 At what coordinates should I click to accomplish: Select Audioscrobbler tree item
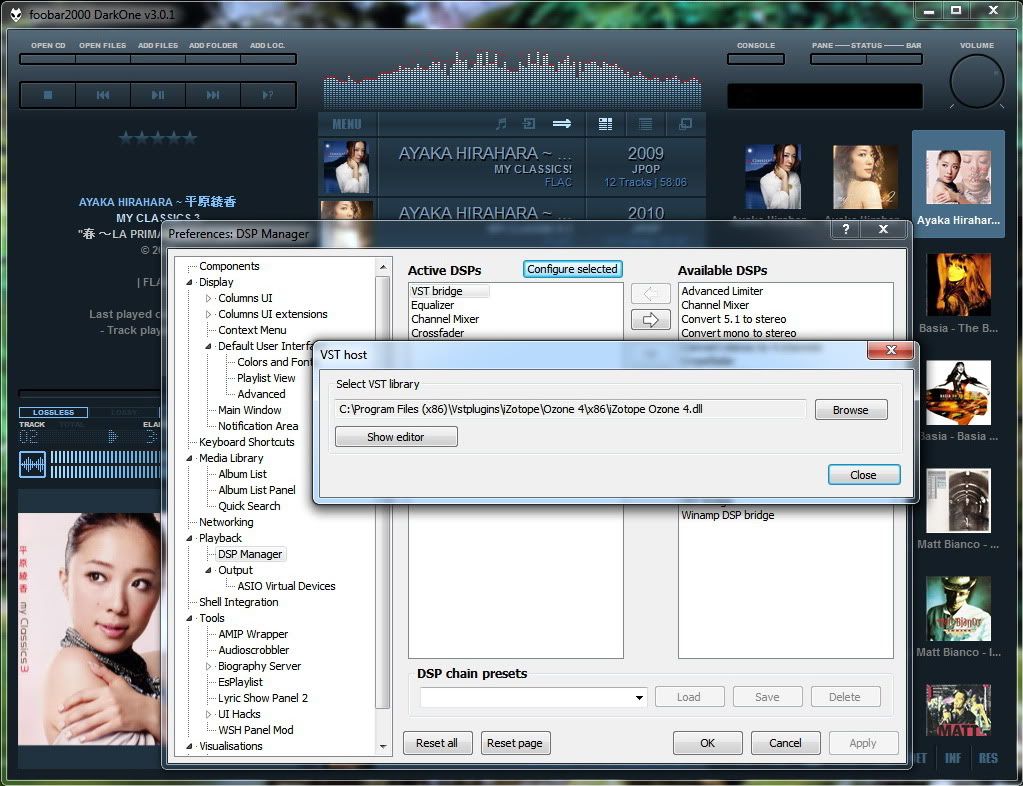[x=253, y=650]
